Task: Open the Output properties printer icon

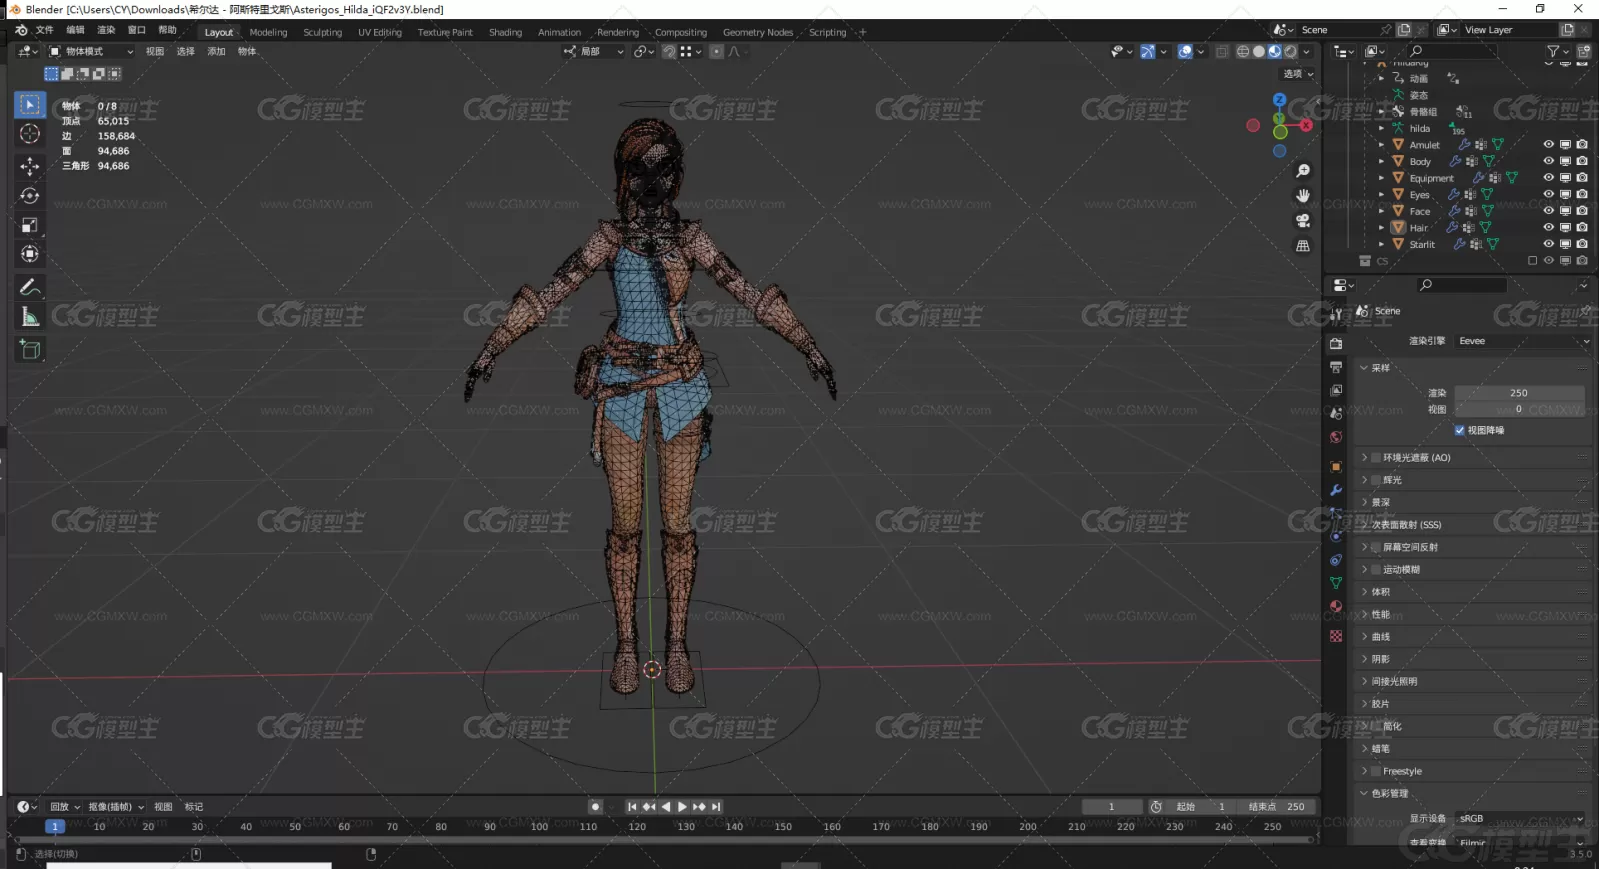Action: [1336, 367]
